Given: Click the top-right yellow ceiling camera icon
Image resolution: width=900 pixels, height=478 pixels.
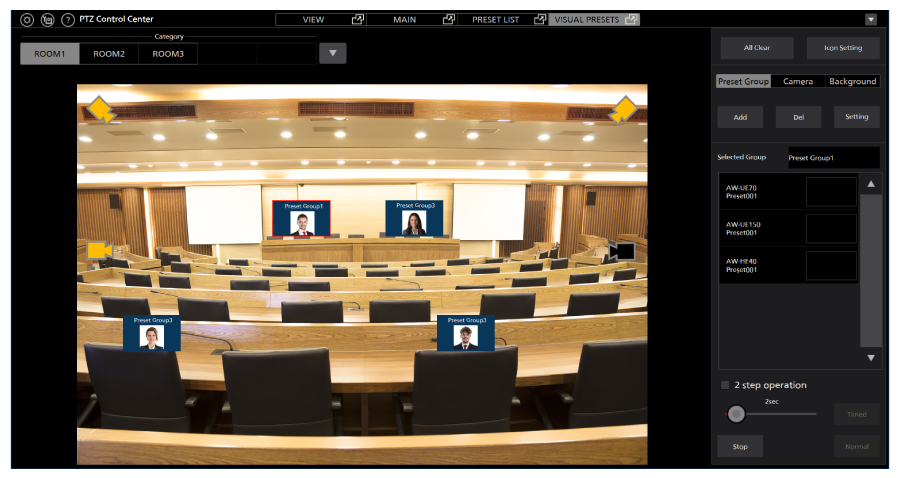Looking at the screenshot, I should point(623,110).
